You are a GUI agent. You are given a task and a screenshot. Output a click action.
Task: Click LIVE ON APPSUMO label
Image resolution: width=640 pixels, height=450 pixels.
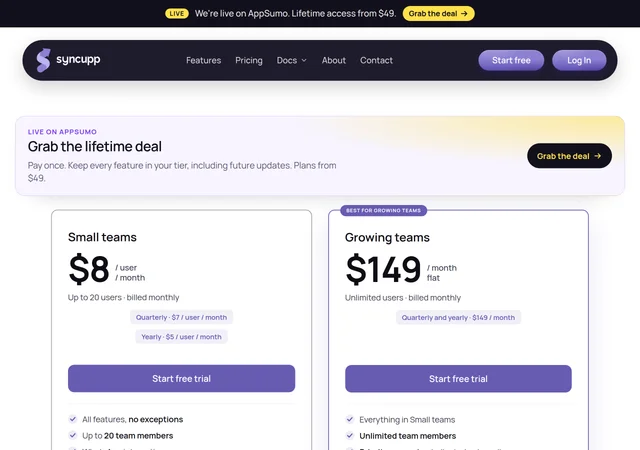coord(62,132)
